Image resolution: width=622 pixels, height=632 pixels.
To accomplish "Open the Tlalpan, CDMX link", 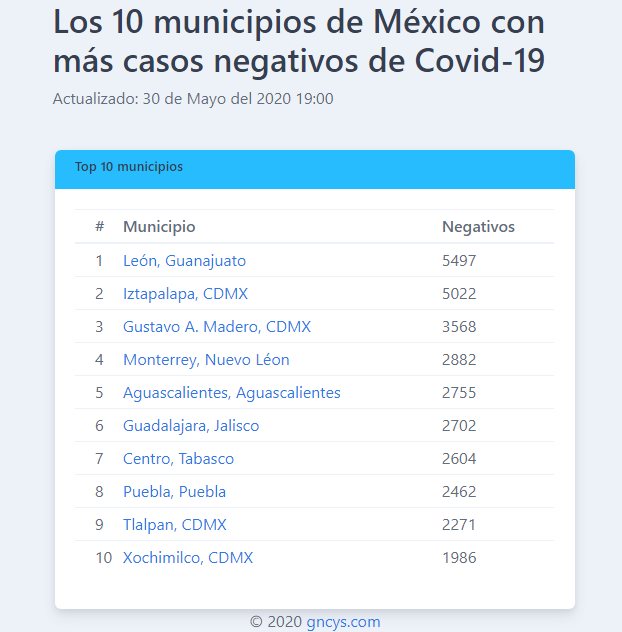I will [x=175, y=525].
